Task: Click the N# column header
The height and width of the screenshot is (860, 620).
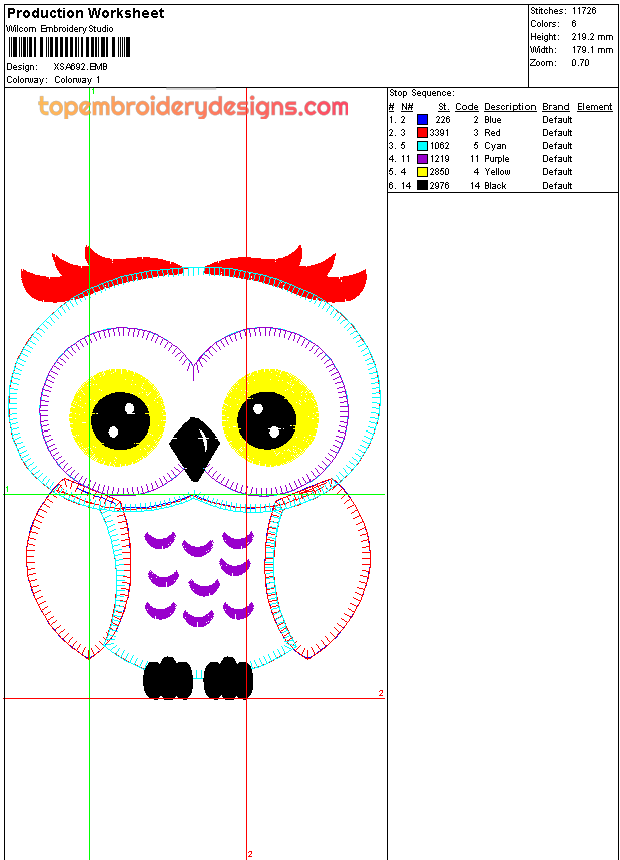Action: click(407, 107)
